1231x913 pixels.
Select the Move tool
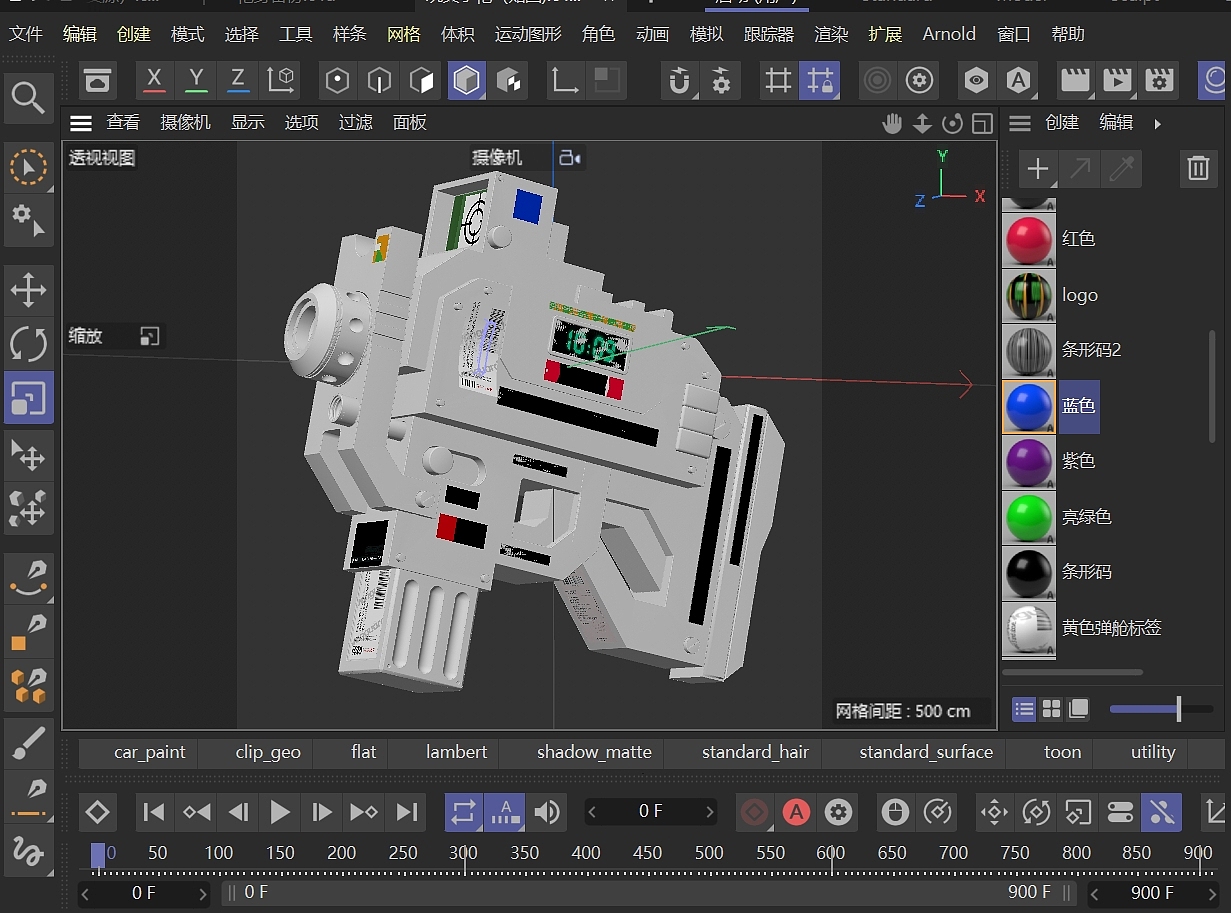[28, 291]
